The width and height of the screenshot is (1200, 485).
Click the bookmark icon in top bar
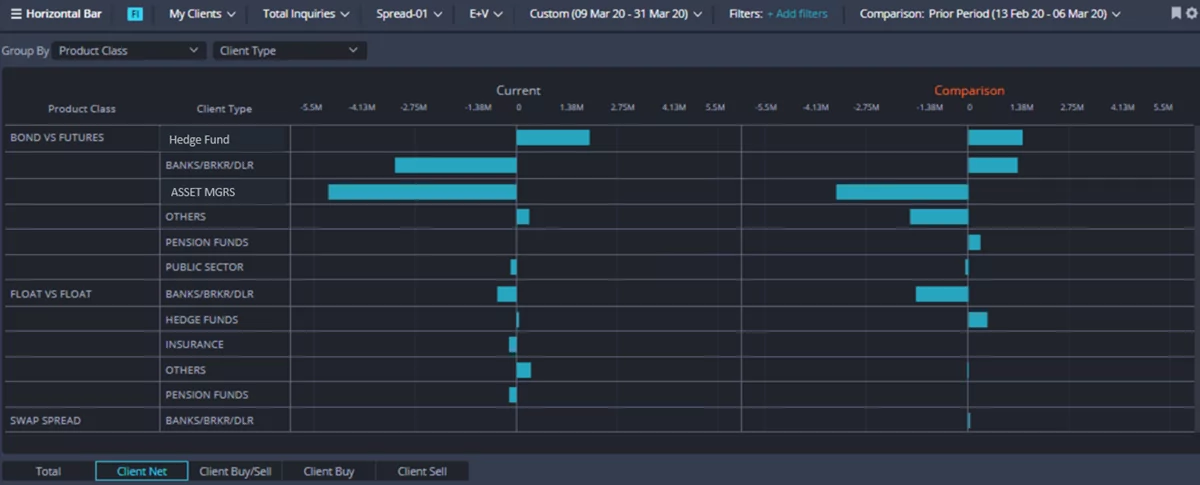(x=1176, y=14)
